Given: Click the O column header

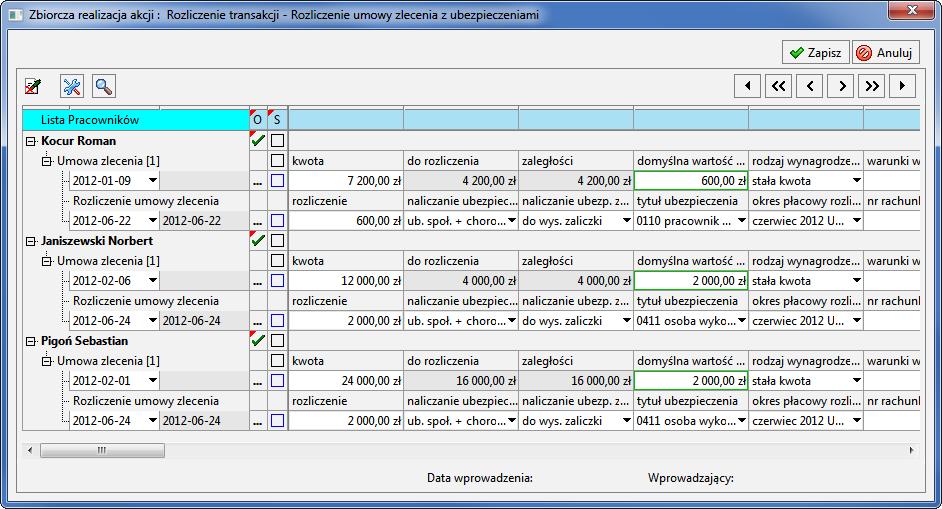Looking at the screenshot, I should click(258, 120).
